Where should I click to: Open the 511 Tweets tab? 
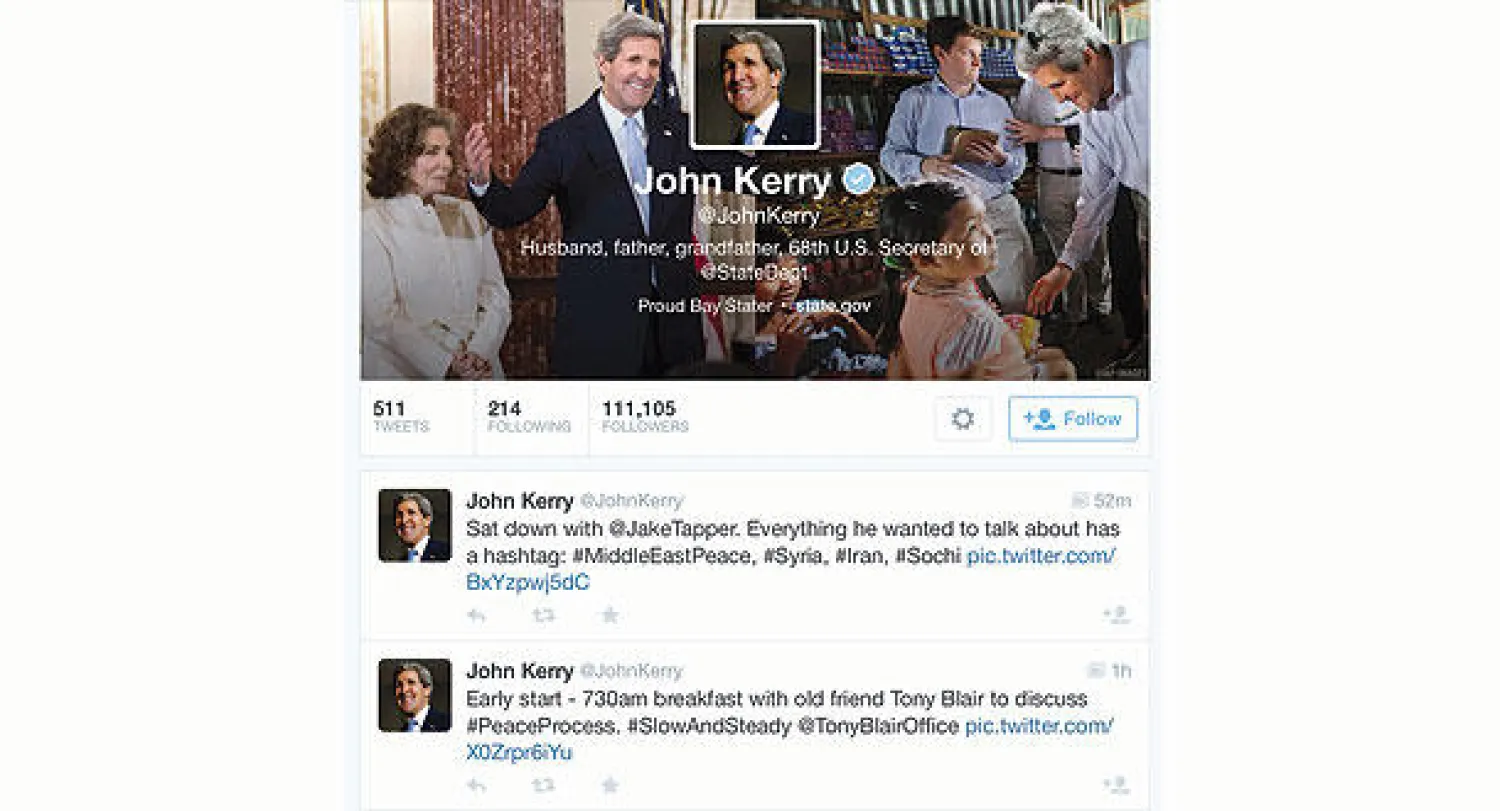pos(401,417)
